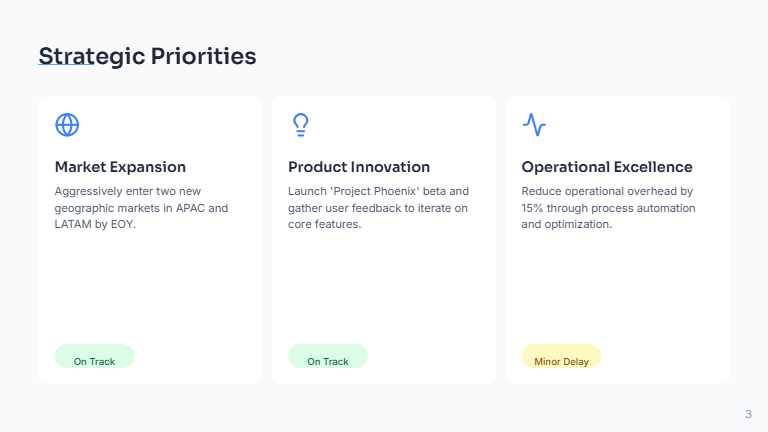768x432 pixels.
Task: Click the globe icon in Market Expansion card
Action: pos(67,125)
